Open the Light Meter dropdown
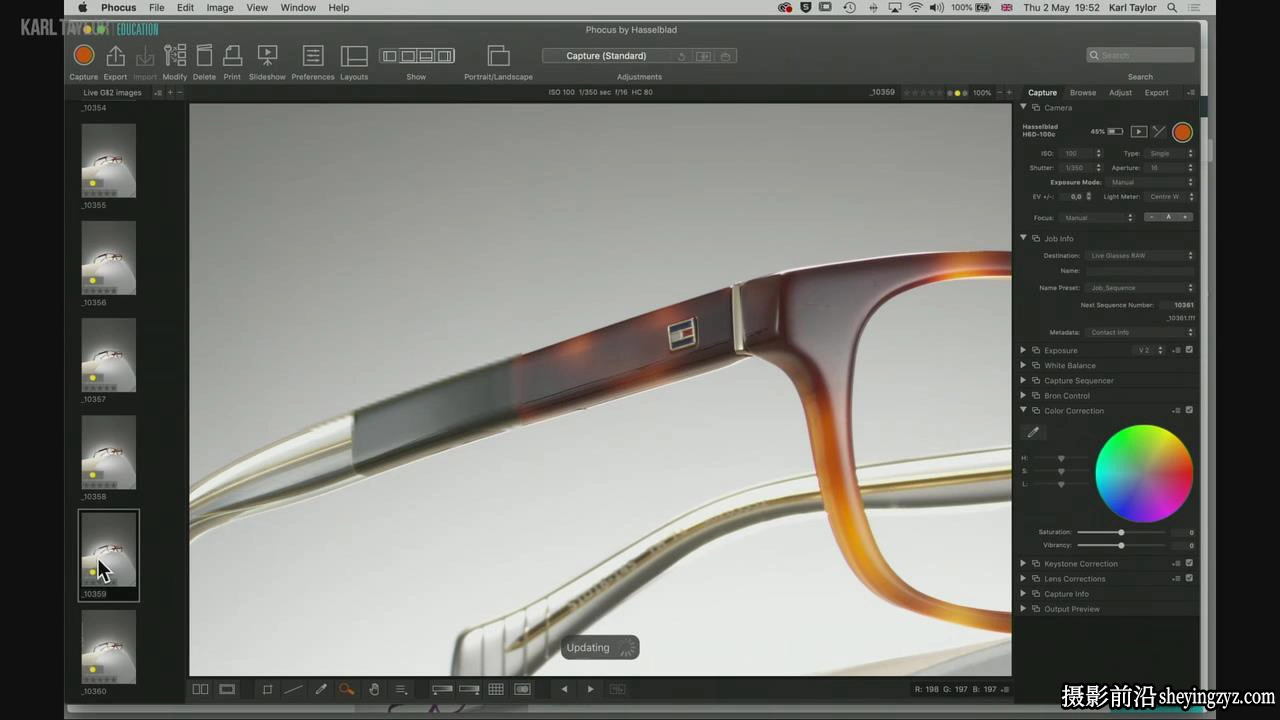The height and width of the screenshot is (720, 1280). click(x=1169, y=197)
